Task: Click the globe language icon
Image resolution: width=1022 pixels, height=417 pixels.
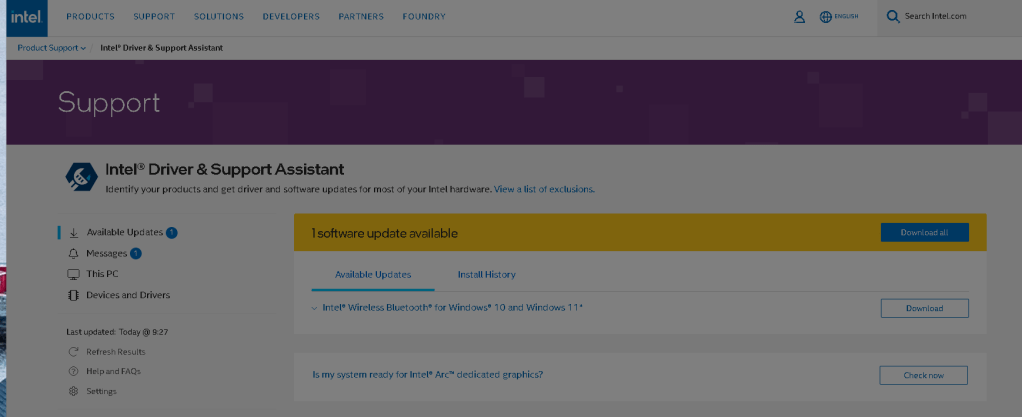Action: (825, 17)
